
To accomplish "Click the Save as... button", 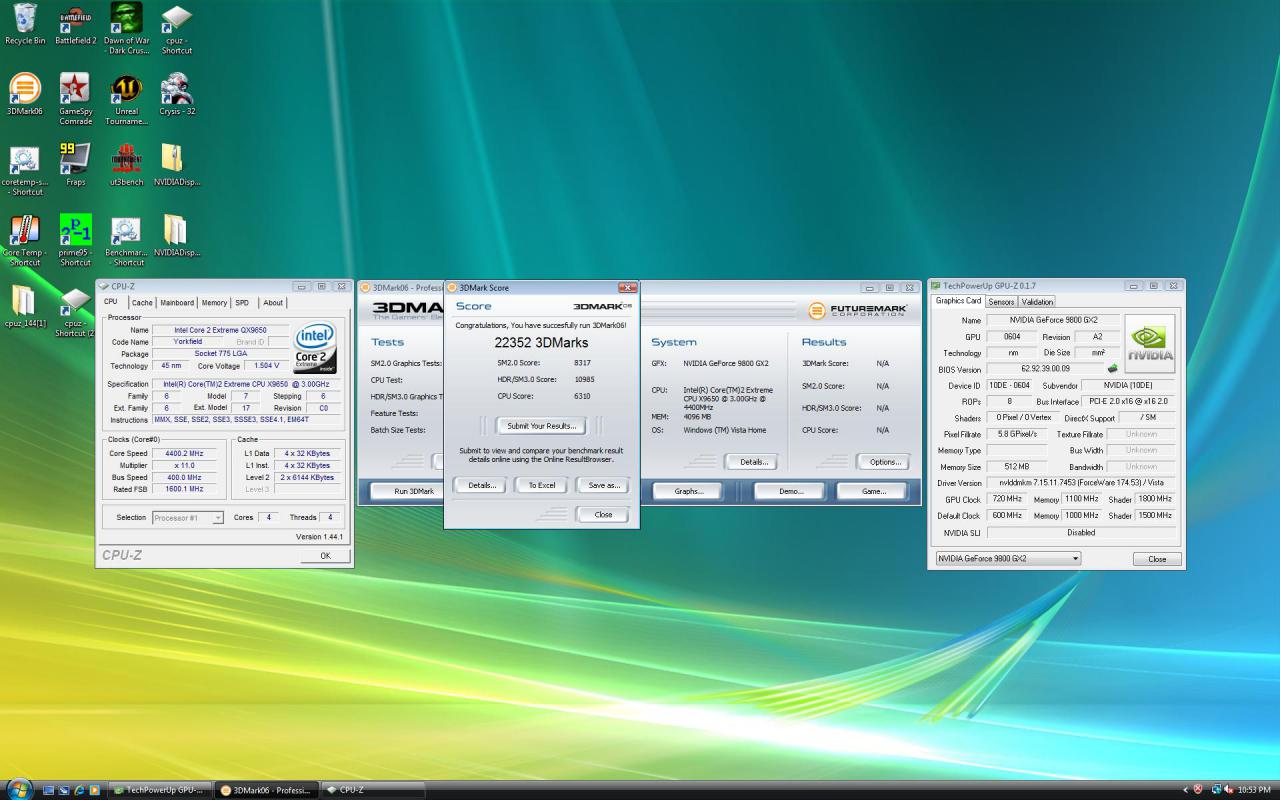I will pyautogui.click(x=603, y=485).
